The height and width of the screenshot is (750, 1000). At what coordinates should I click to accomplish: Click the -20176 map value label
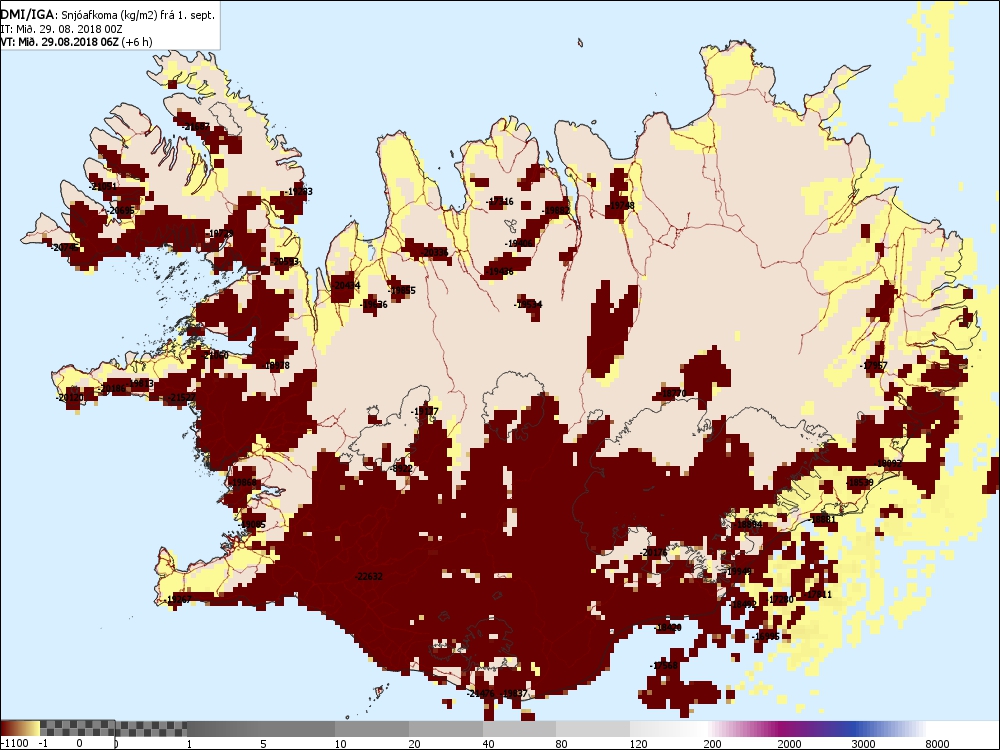tap(654, 552)
